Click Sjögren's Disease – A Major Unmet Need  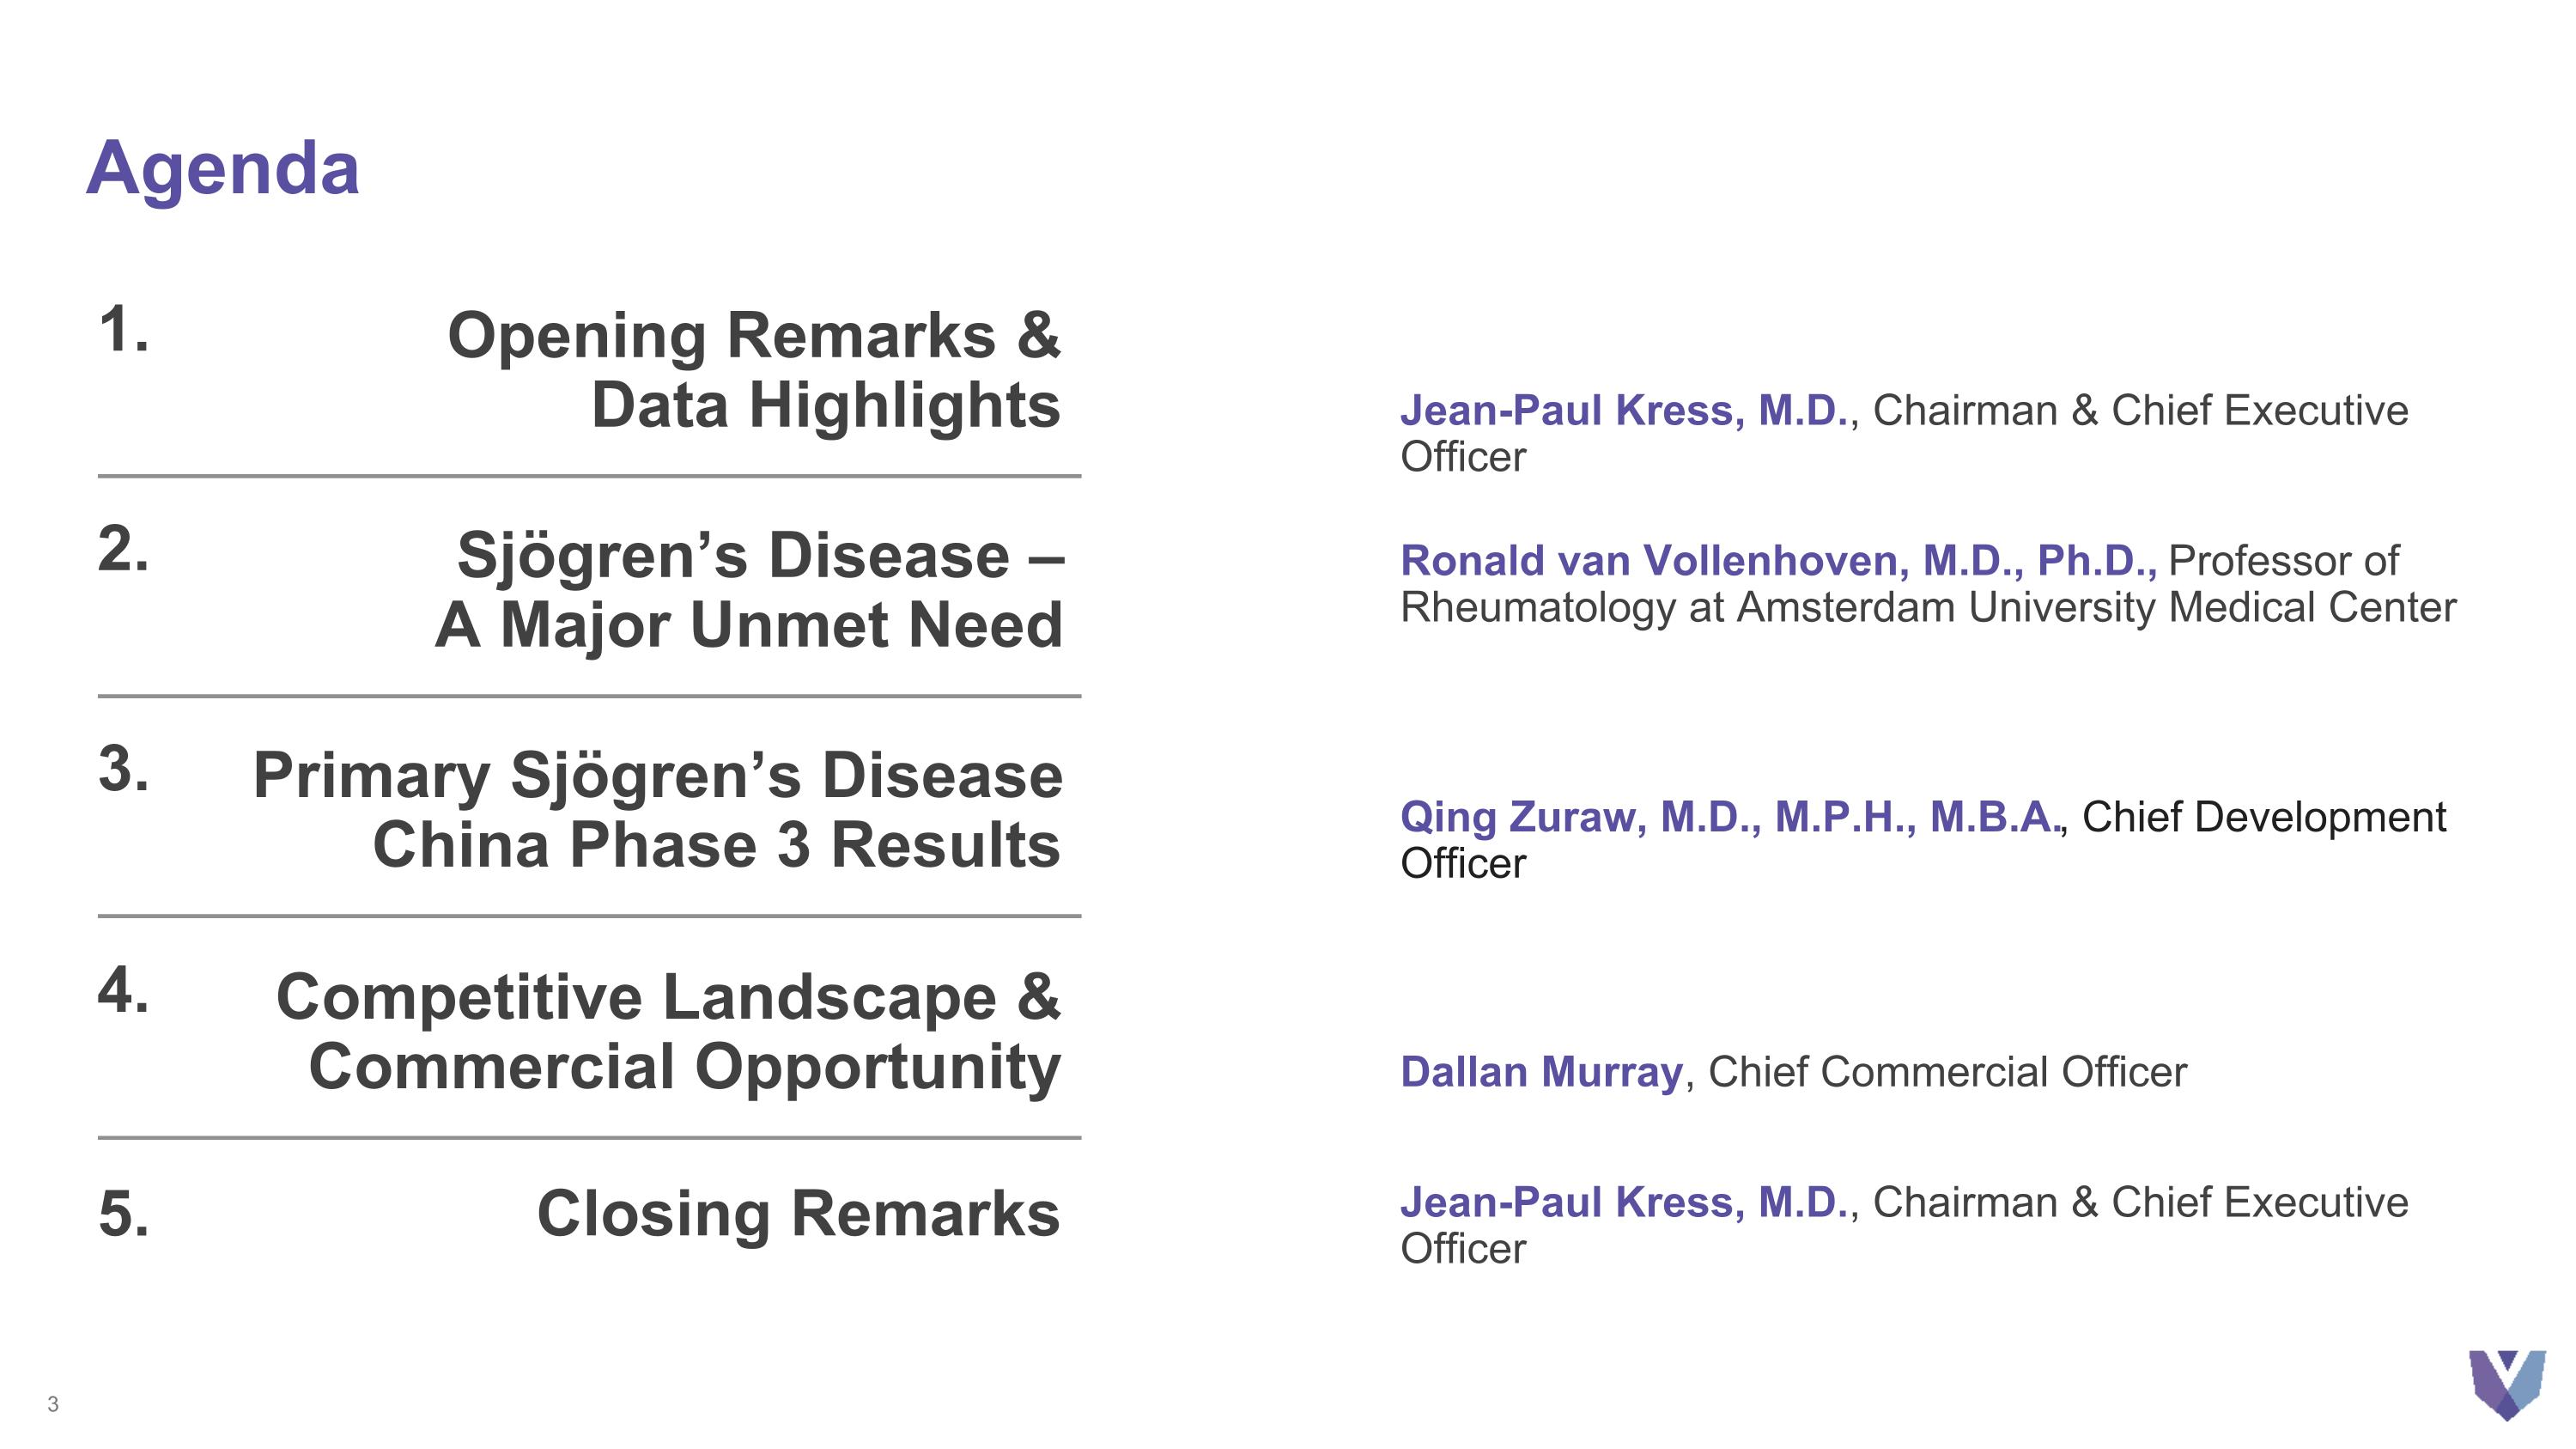coord(750,589)
